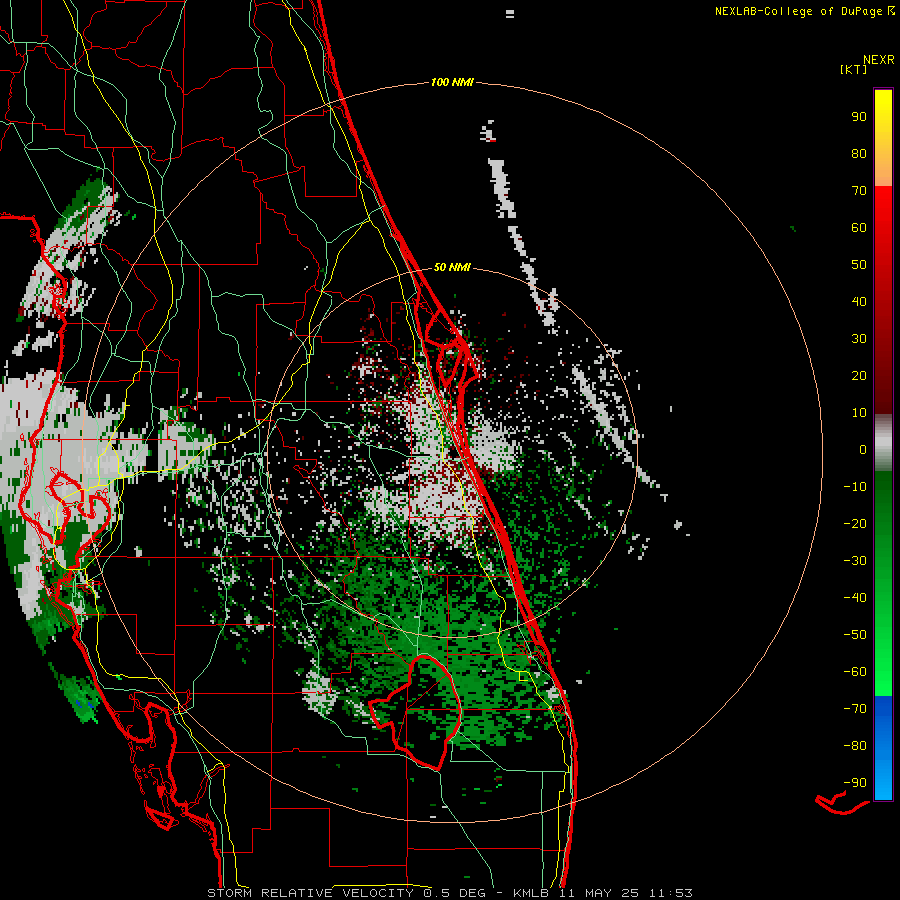Click the yellow top segment of color scale
The height and width of the screenshot is (900, 900).
[883, 138]
